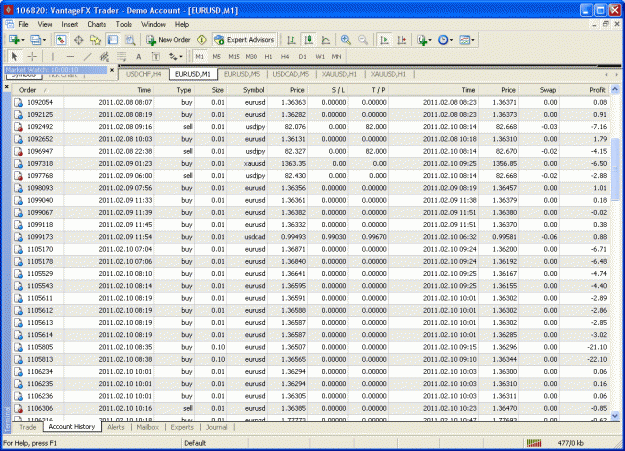Viewport: 625px width, 451px height.
Task: Switch timeframe to M5
Action: coord(216,57)
